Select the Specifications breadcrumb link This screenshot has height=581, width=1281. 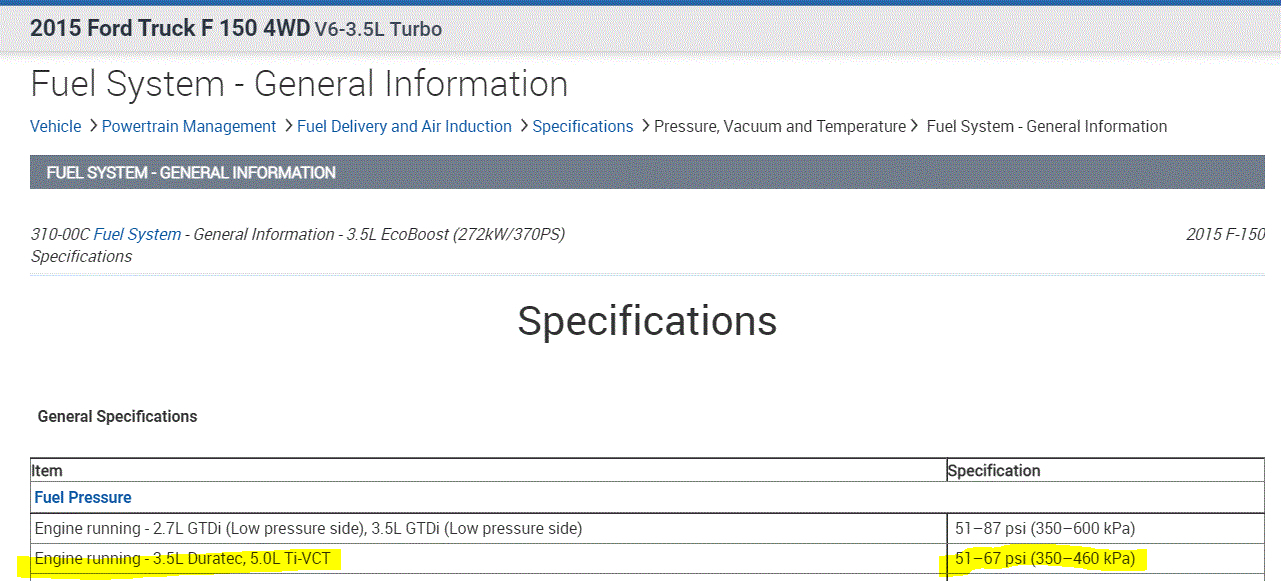click(583, 126)
